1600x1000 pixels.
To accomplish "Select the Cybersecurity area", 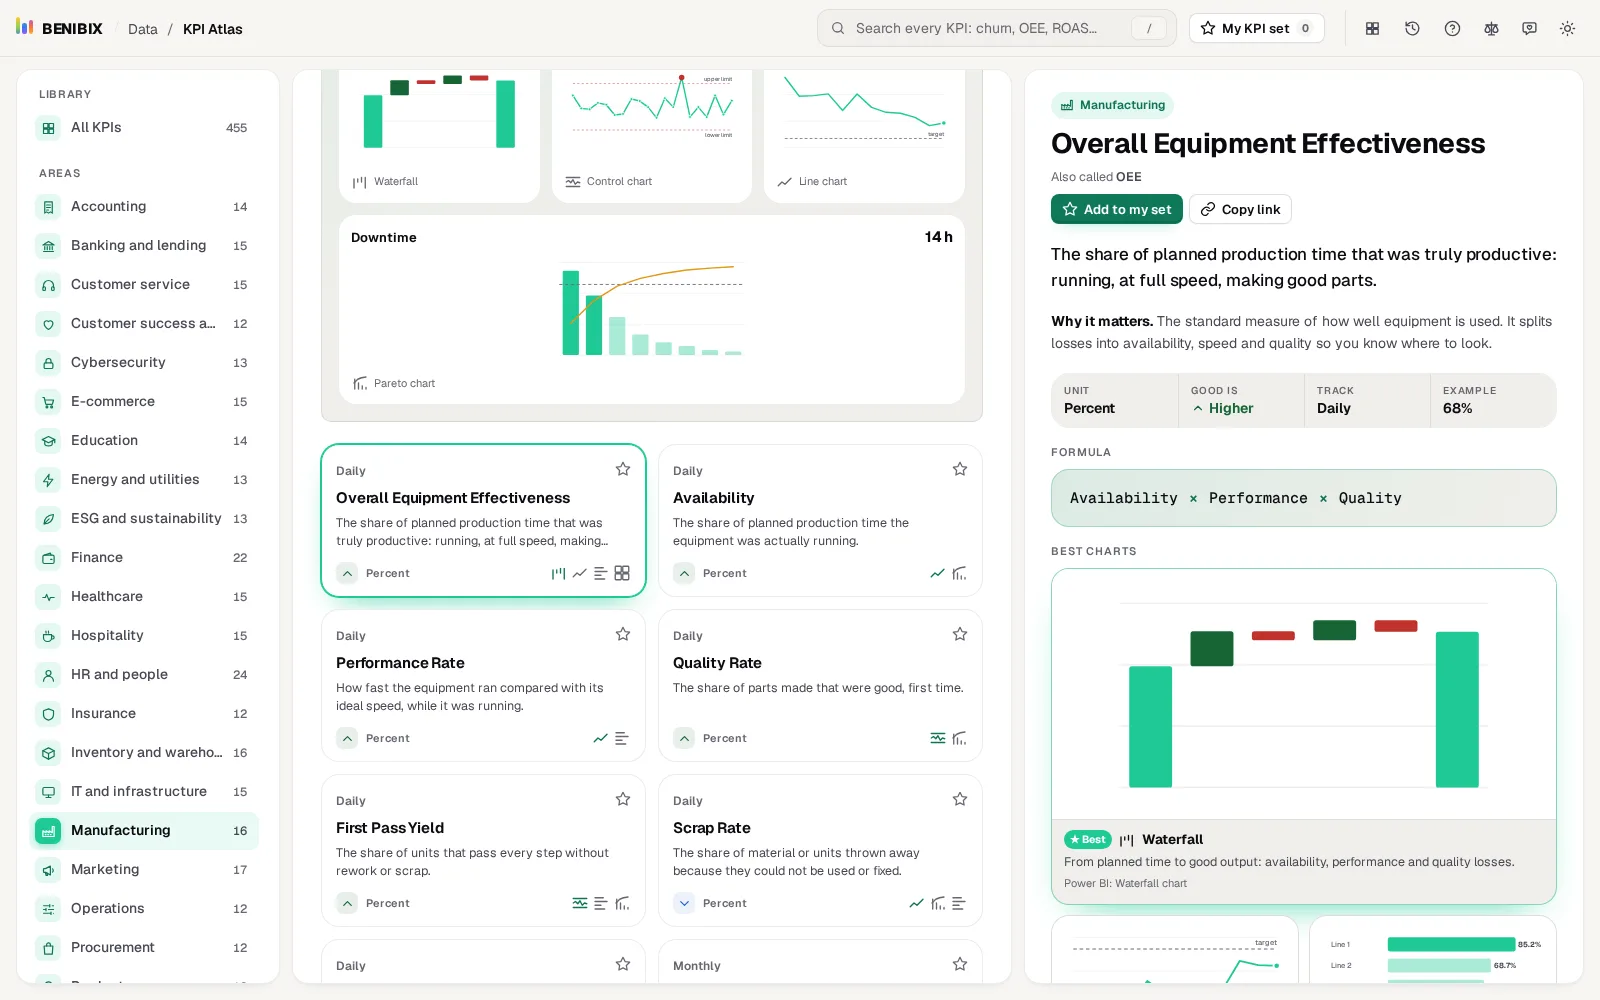I will point(144,363).
